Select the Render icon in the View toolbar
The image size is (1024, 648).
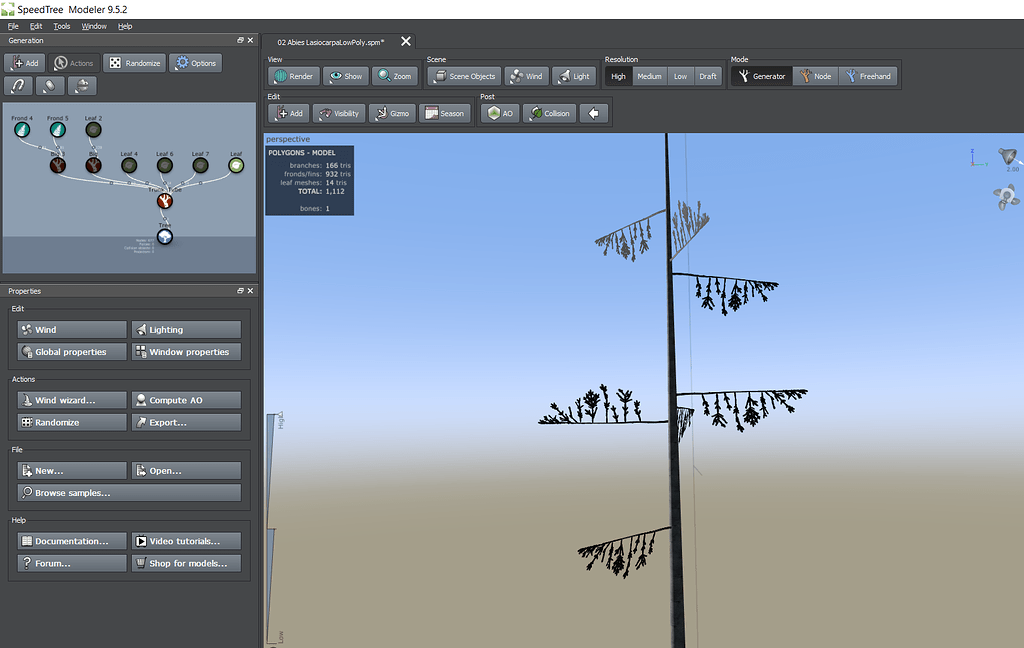293,75
